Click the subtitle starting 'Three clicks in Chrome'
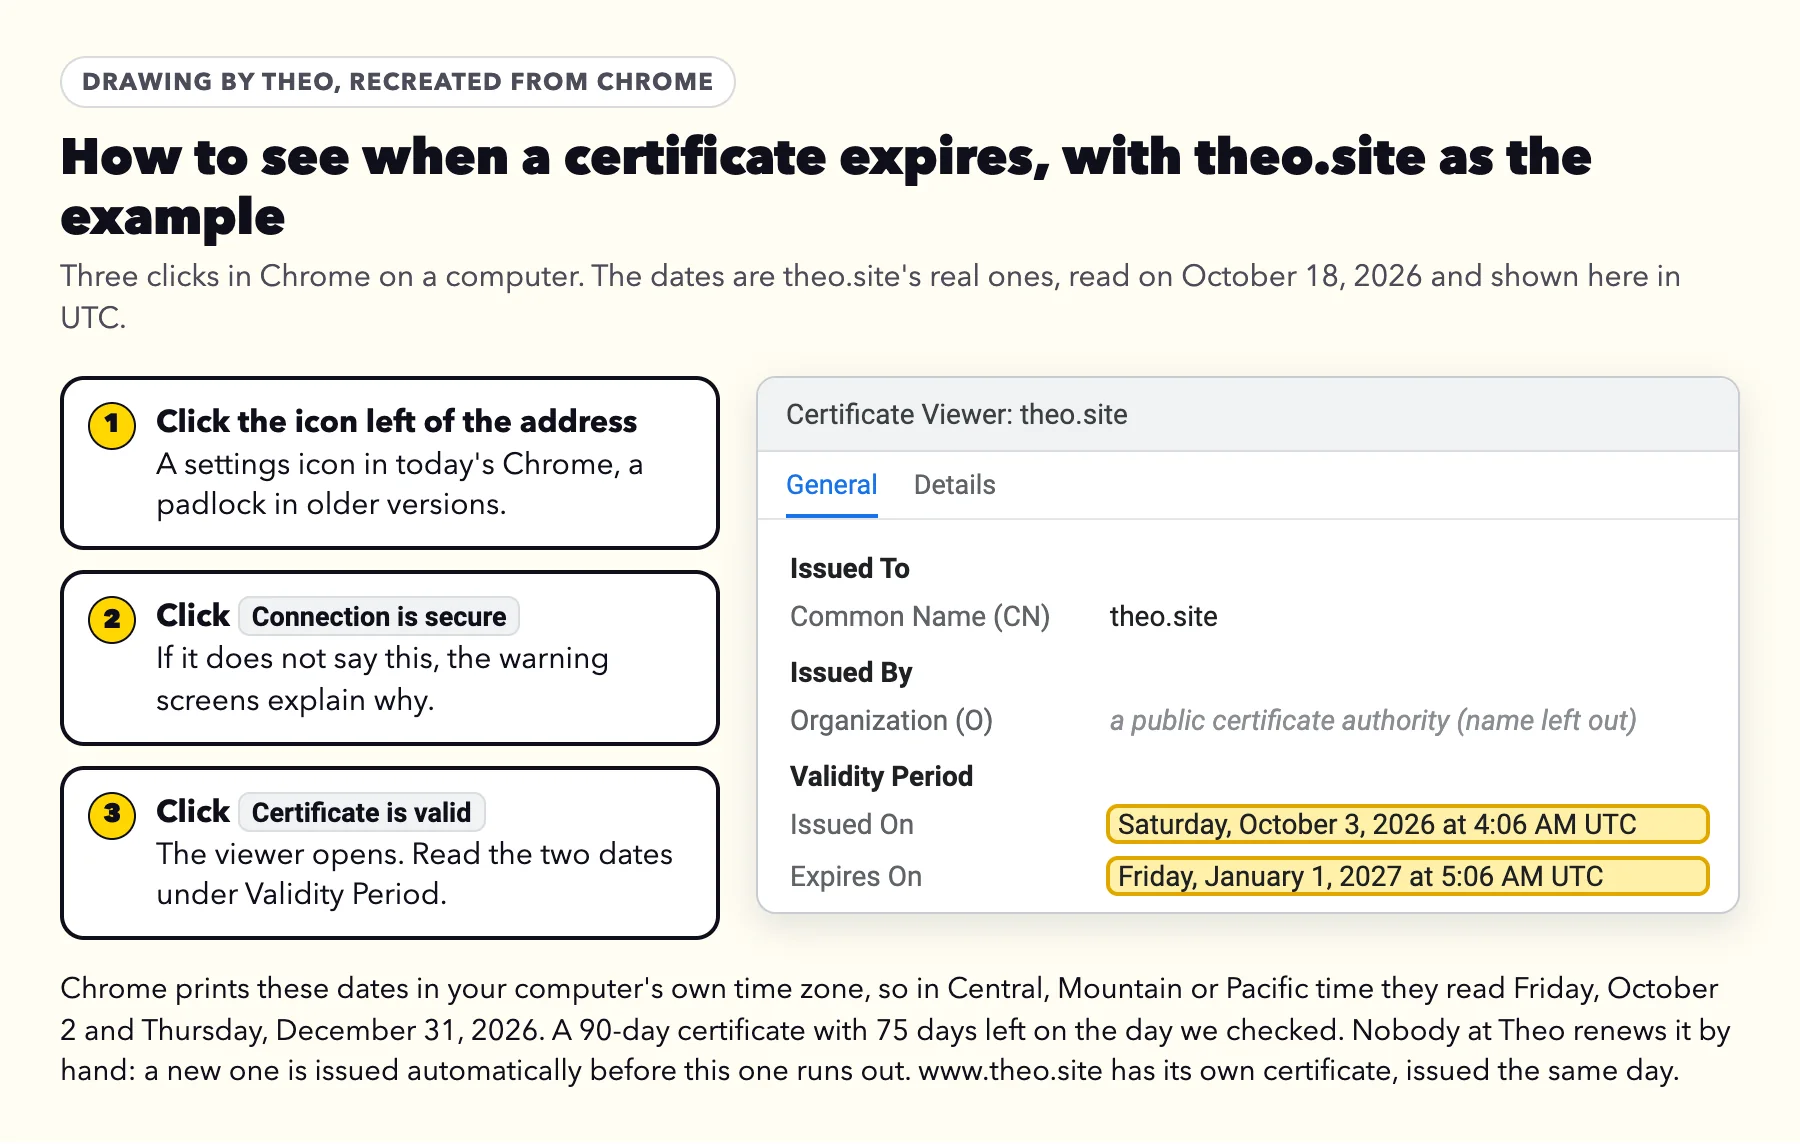This screenshot has height=1144, width=1800. (x=870, y=296)
